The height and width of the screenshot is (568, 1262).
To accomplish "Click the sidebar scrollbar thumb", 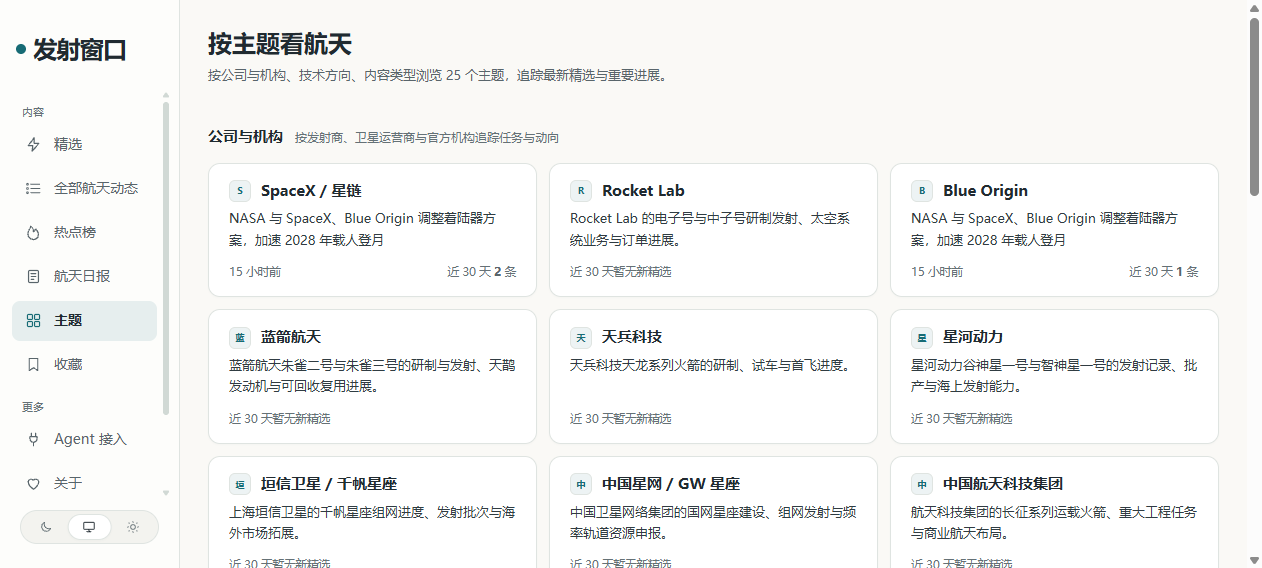I will [x=166, y=257].
